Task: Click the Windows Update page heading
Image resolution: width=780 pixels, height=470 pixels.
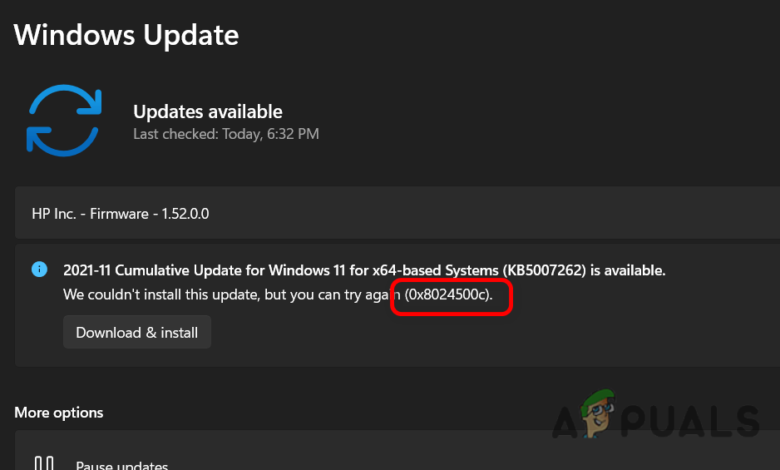Action: [126, 35]
